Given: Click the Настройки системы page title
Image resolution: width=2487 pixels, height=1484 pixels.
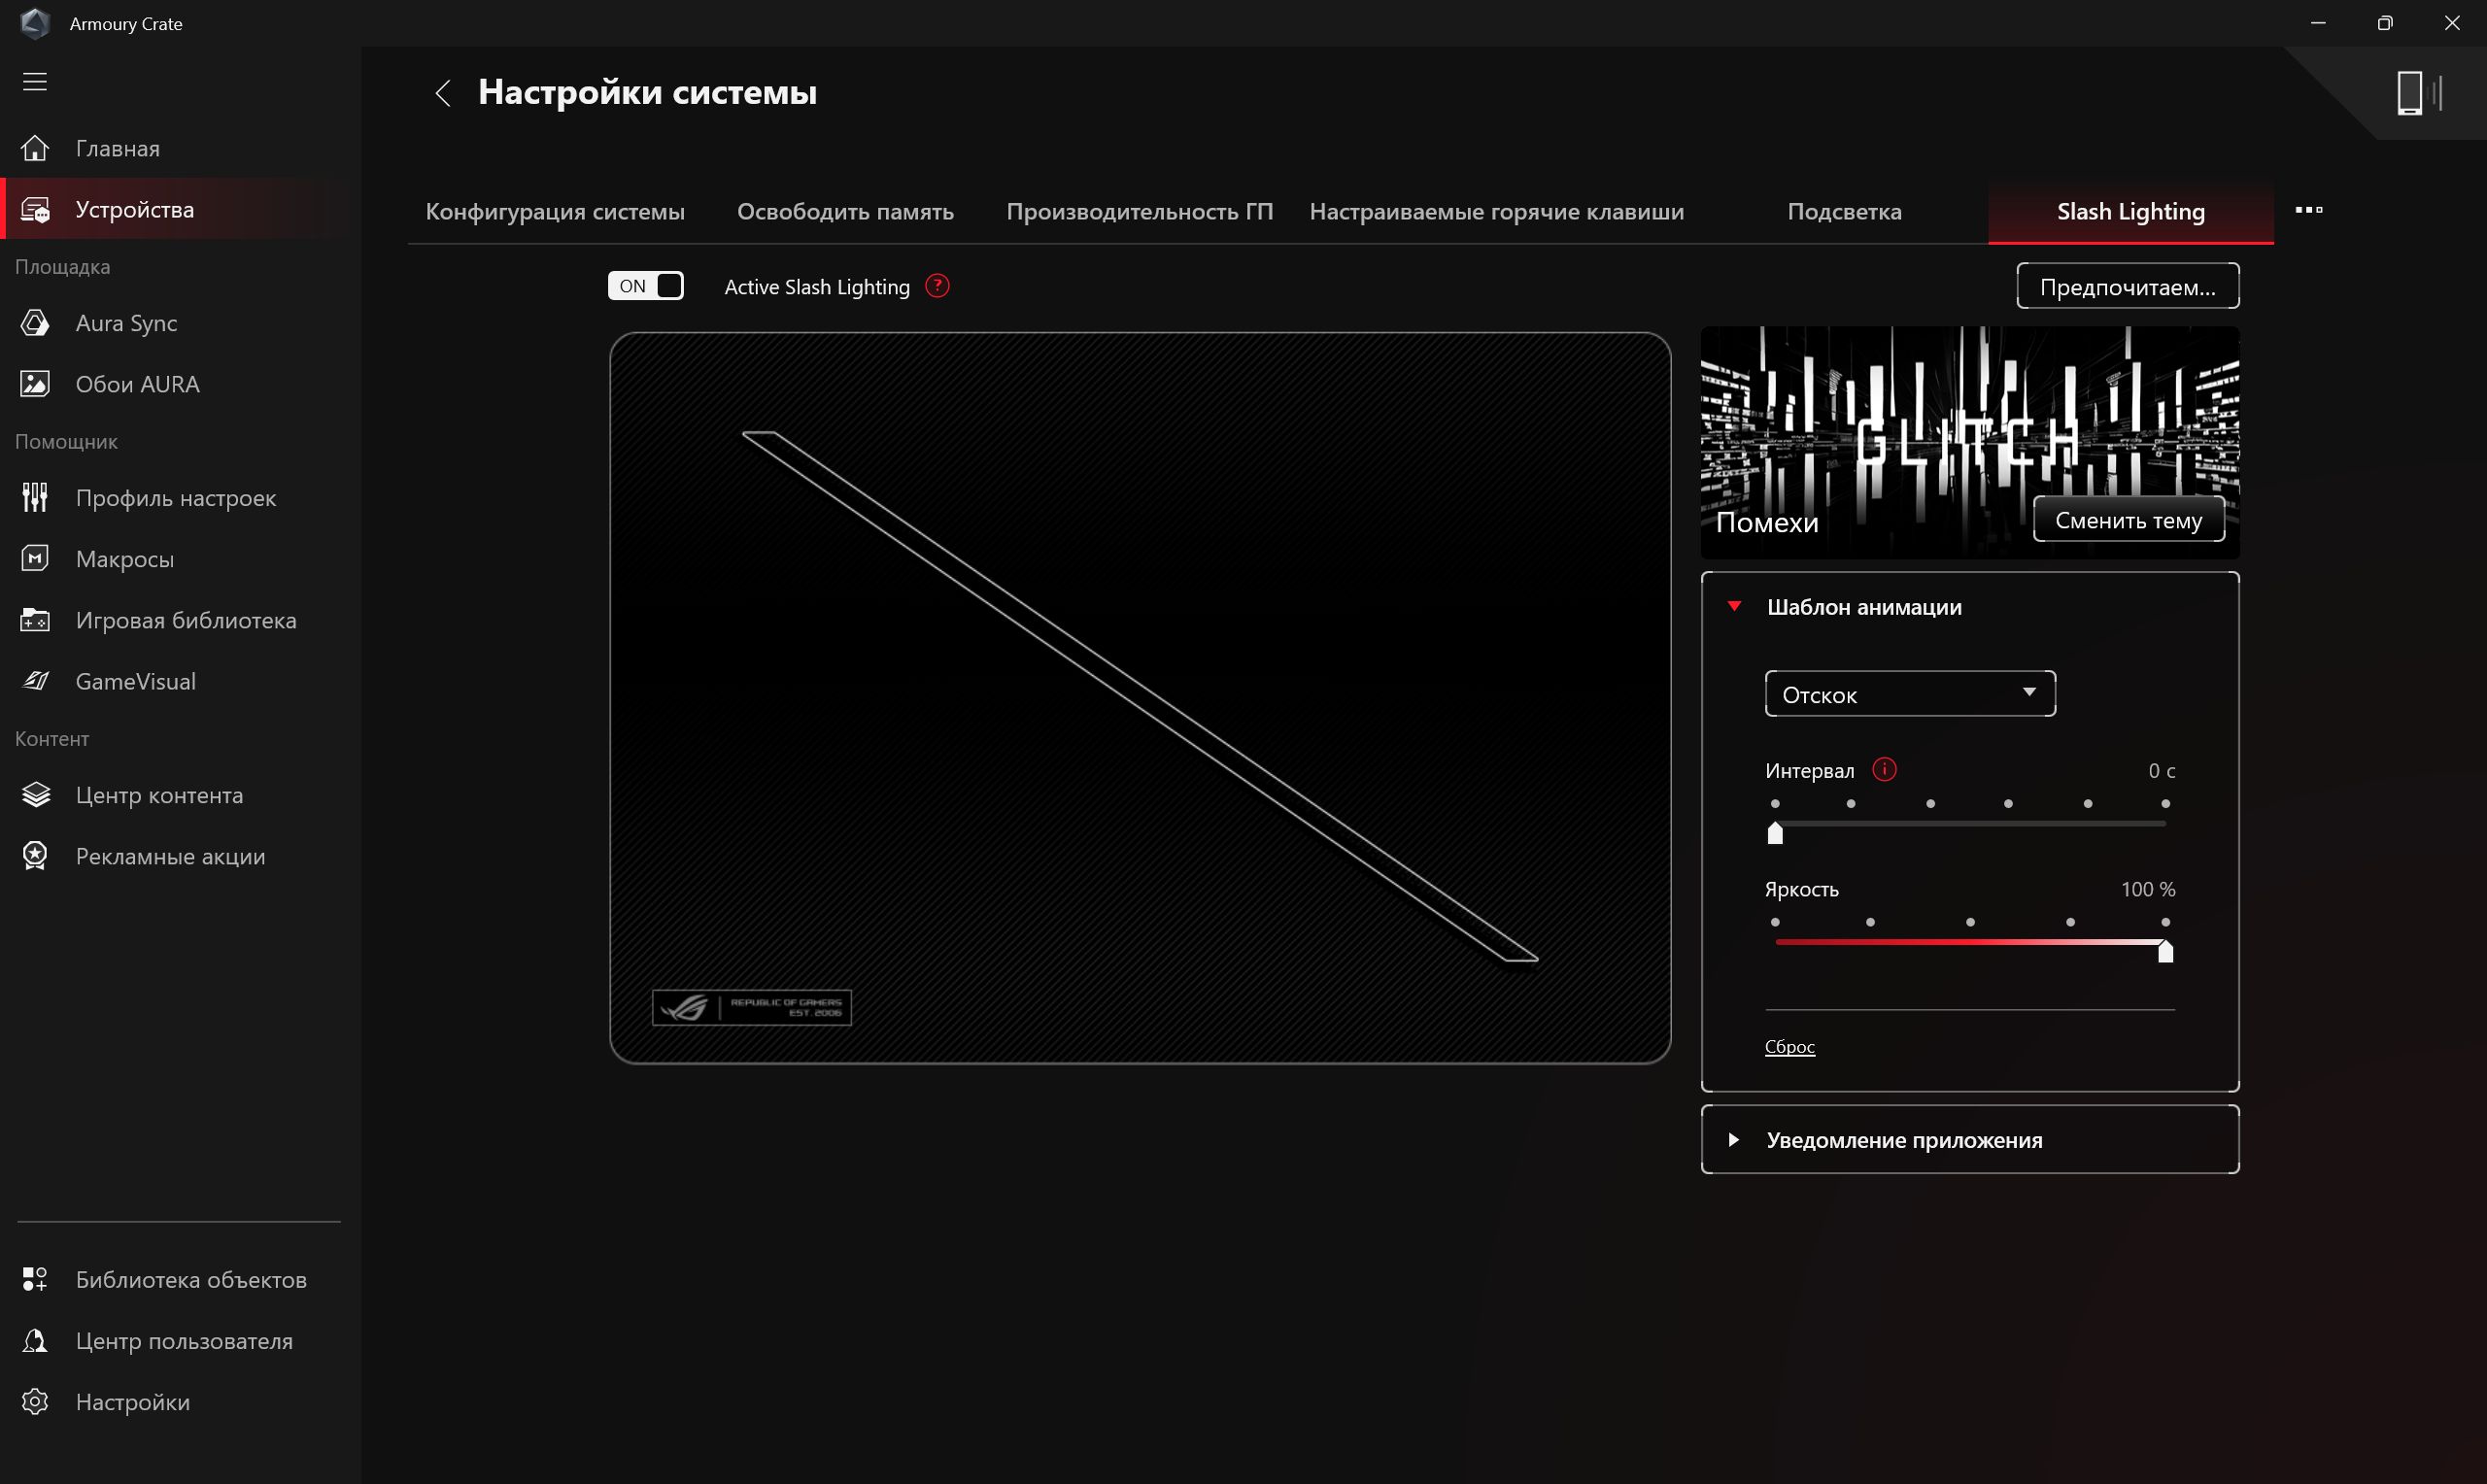Looking at the screenshot, I should [647, 92].
